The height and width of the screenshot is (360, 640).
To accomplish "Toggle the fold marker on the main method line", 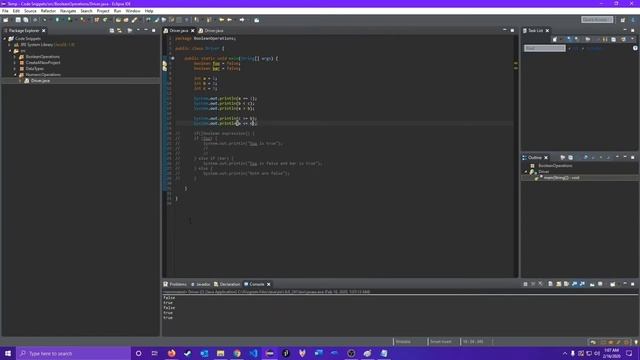I will (x=173, y=58).
